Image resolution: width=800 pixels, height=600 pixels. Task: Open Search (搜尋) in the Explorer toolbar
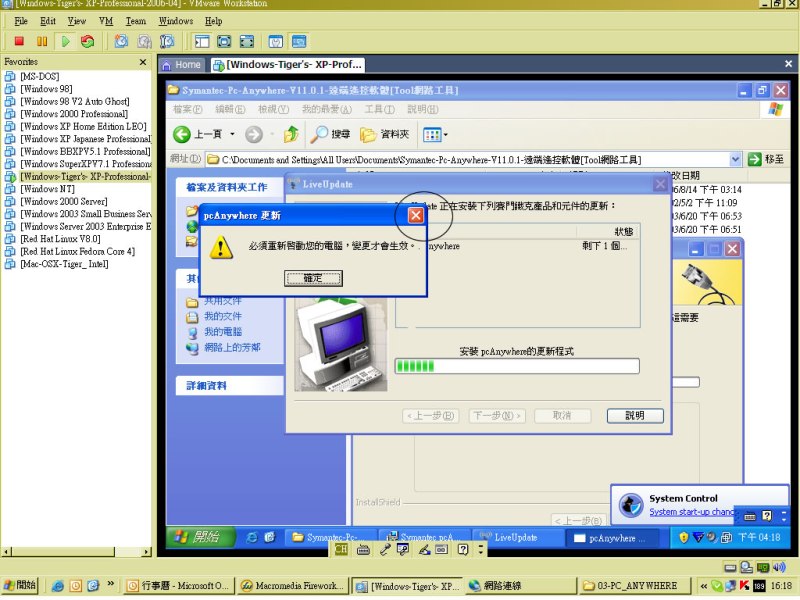[x=331, y=134]
